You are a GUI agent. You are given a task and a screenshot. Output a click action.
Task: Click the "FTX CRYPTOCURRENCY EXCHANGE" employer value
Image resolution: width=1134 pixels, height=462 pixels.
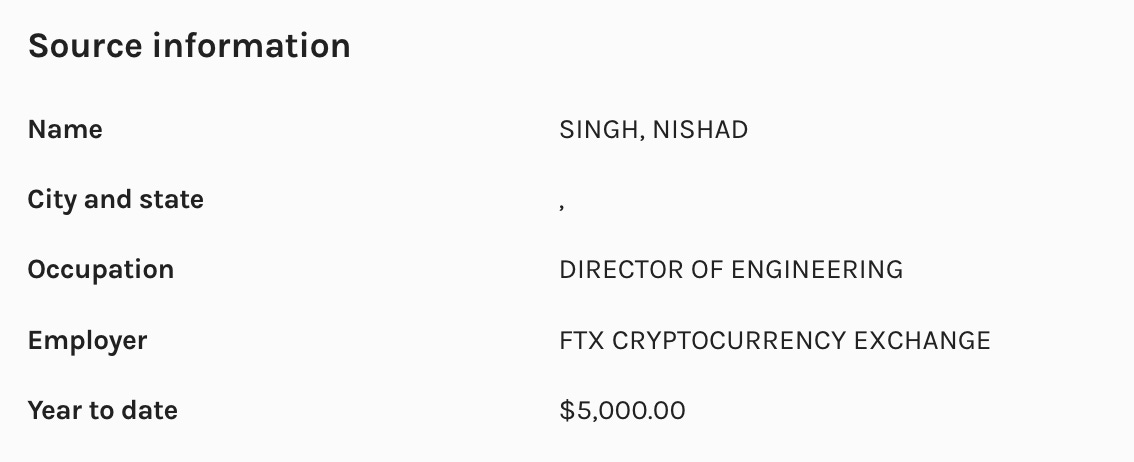click(x=775, y=340)
